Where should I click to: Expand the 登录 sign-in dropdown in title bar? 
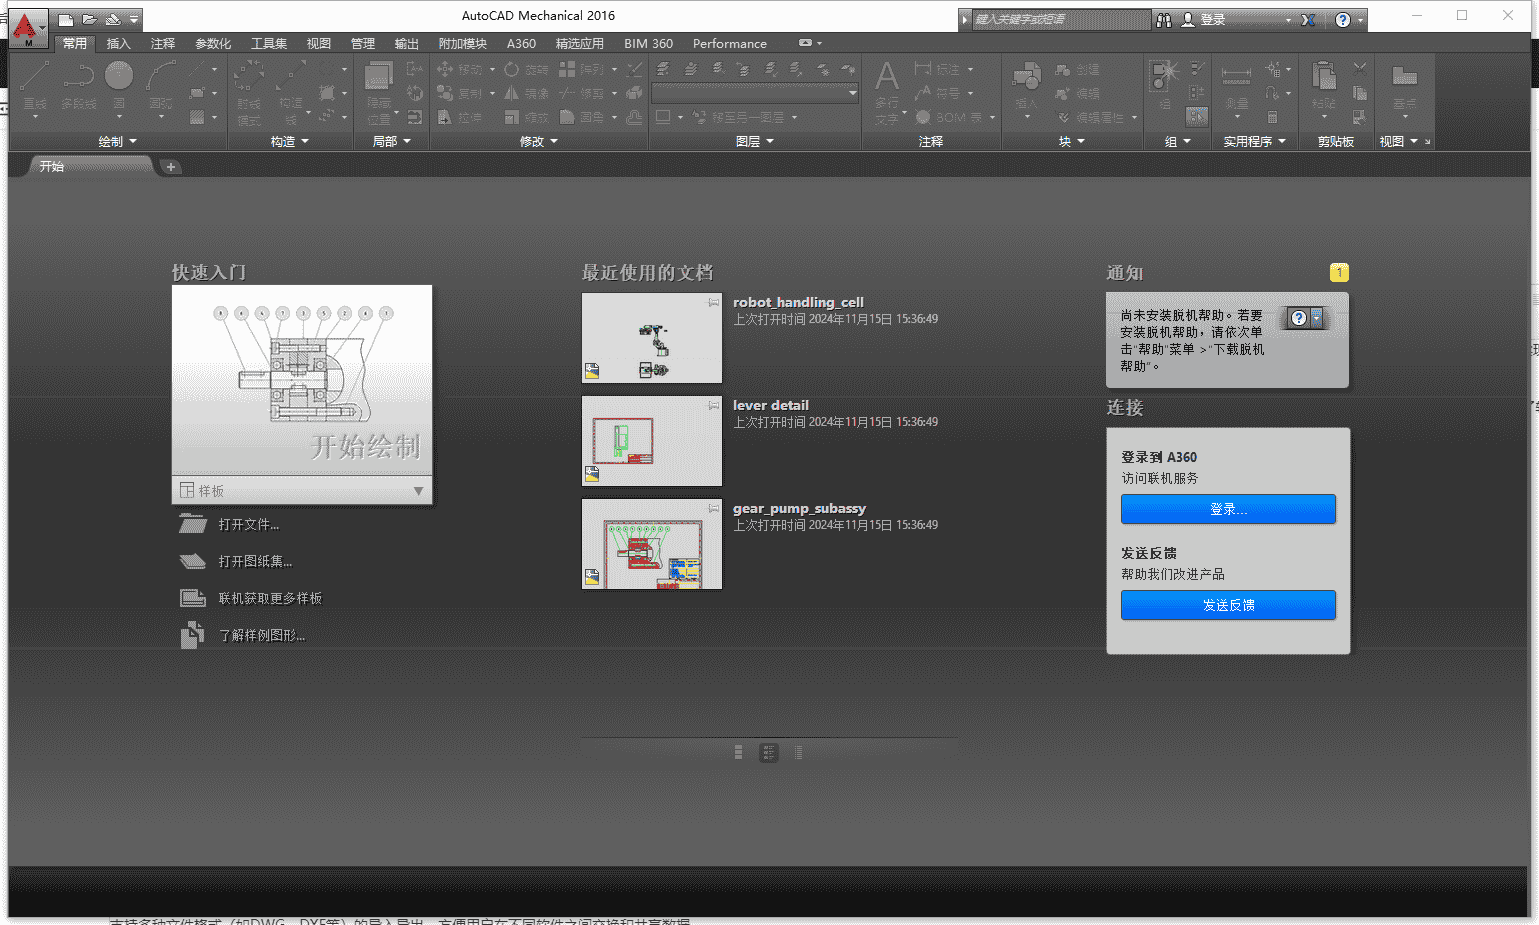[x=1288, y=19]
